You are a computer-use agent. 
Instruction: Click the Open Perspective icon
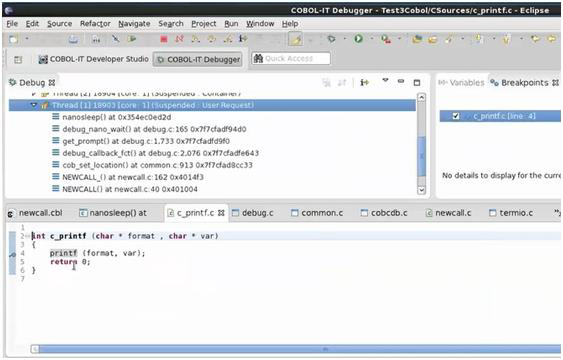coord(18,60)
